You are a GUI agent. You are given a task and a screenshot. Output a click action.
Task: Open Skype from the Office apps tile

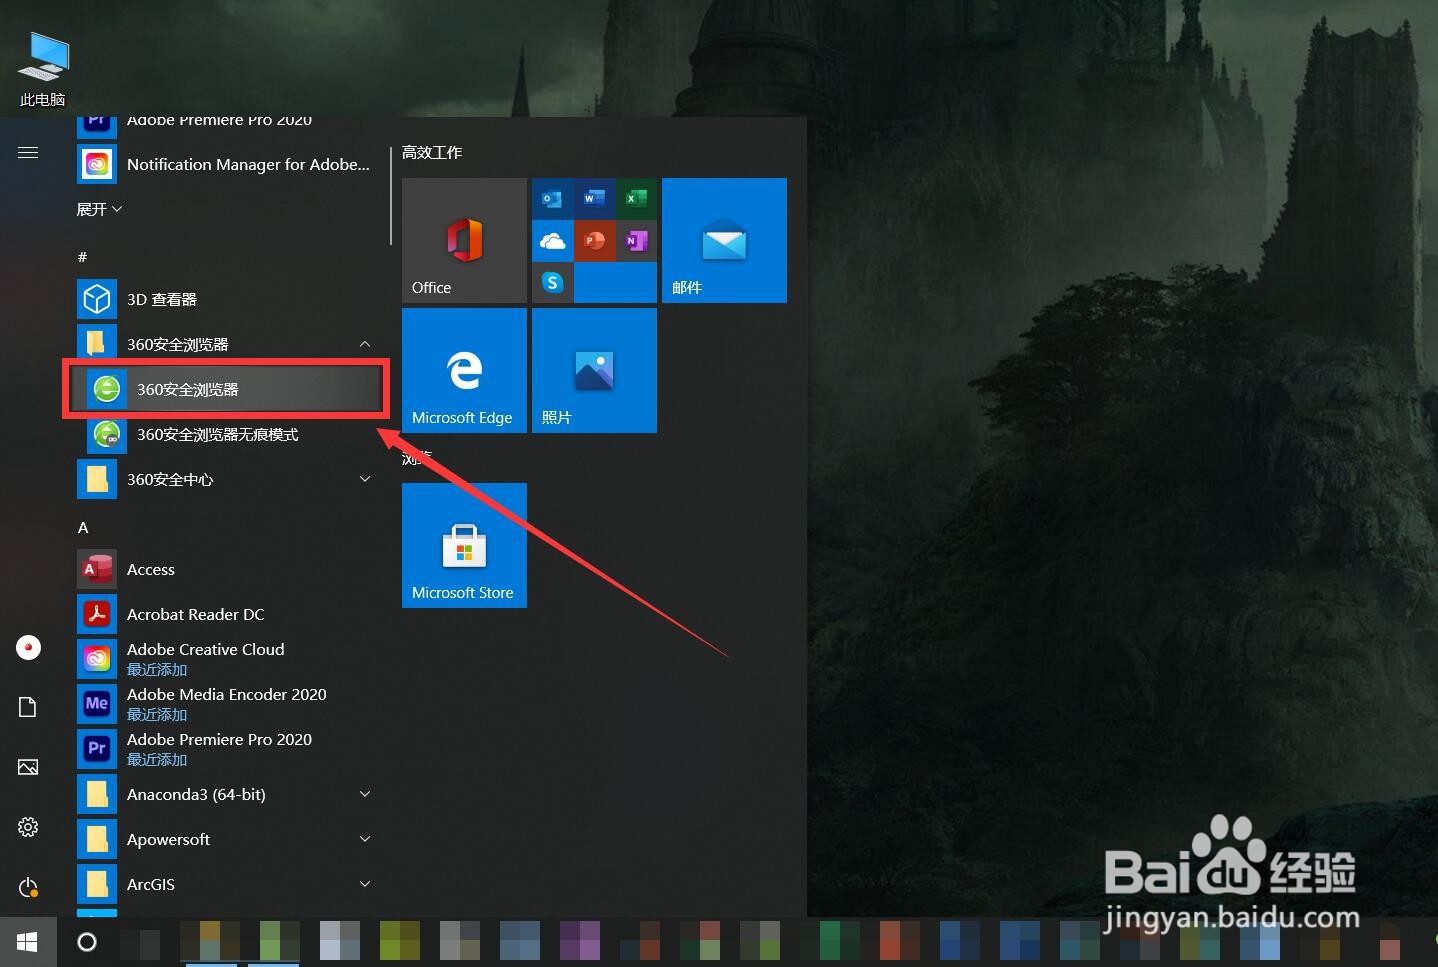tap(552, 283)
